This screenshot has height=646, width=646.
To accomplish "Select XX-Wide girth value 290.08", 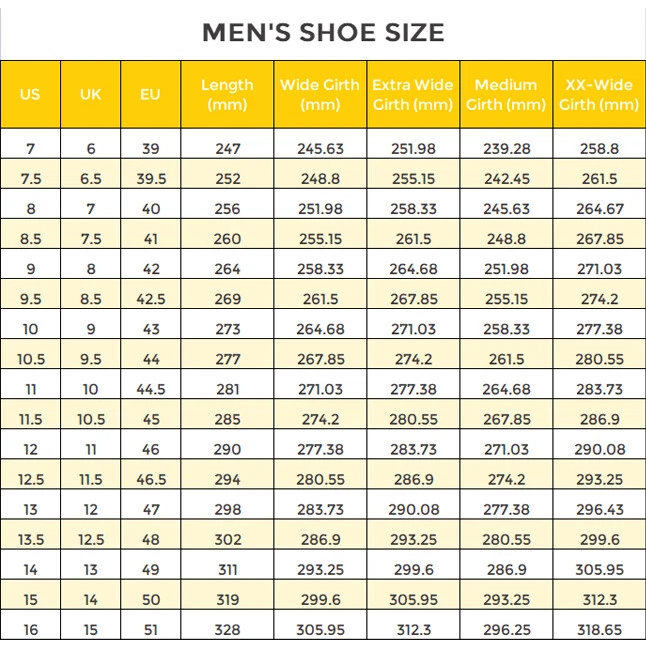I will (x=599, y=449).
